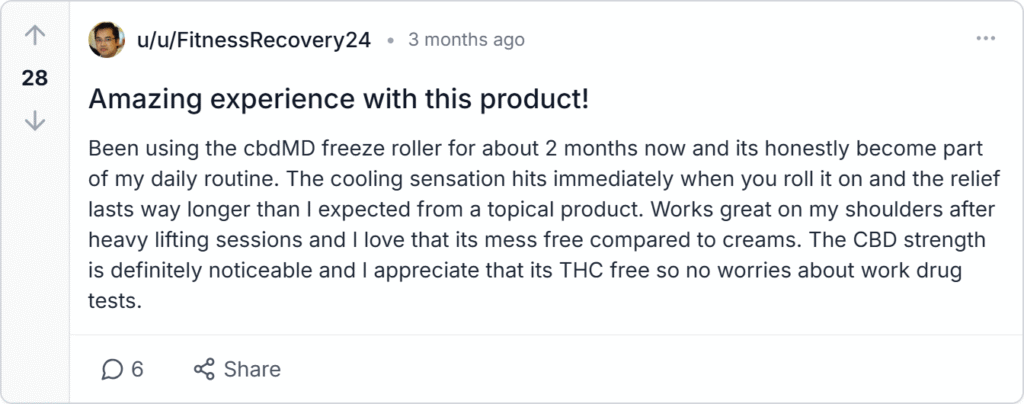Screen dimensions: 1024x404
Task: Click the comment count number 6
Action: click(x=137, y=369)
